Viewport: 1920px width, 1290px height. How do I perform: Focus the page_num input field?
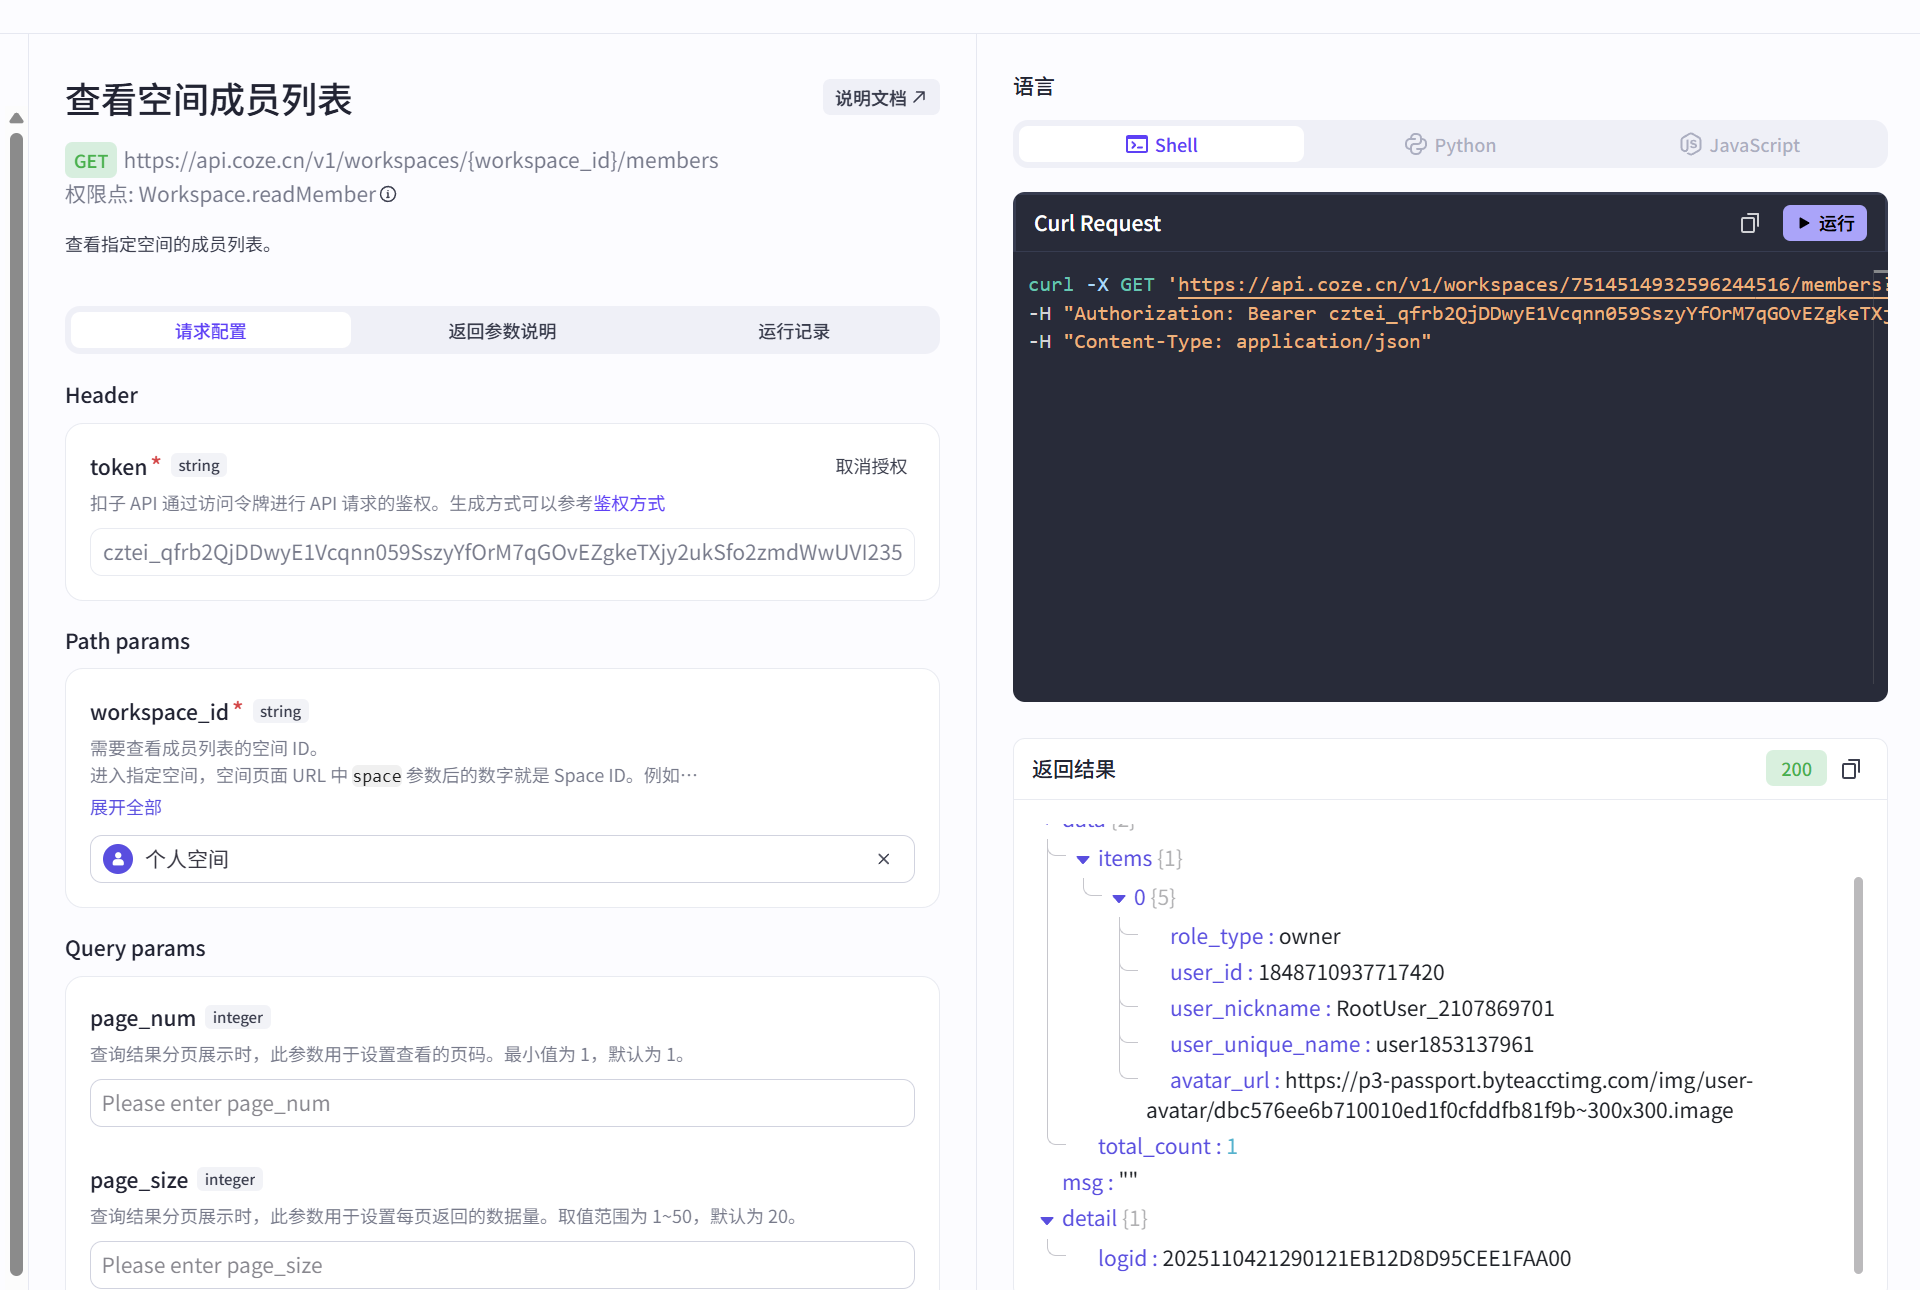(501, 1103)
